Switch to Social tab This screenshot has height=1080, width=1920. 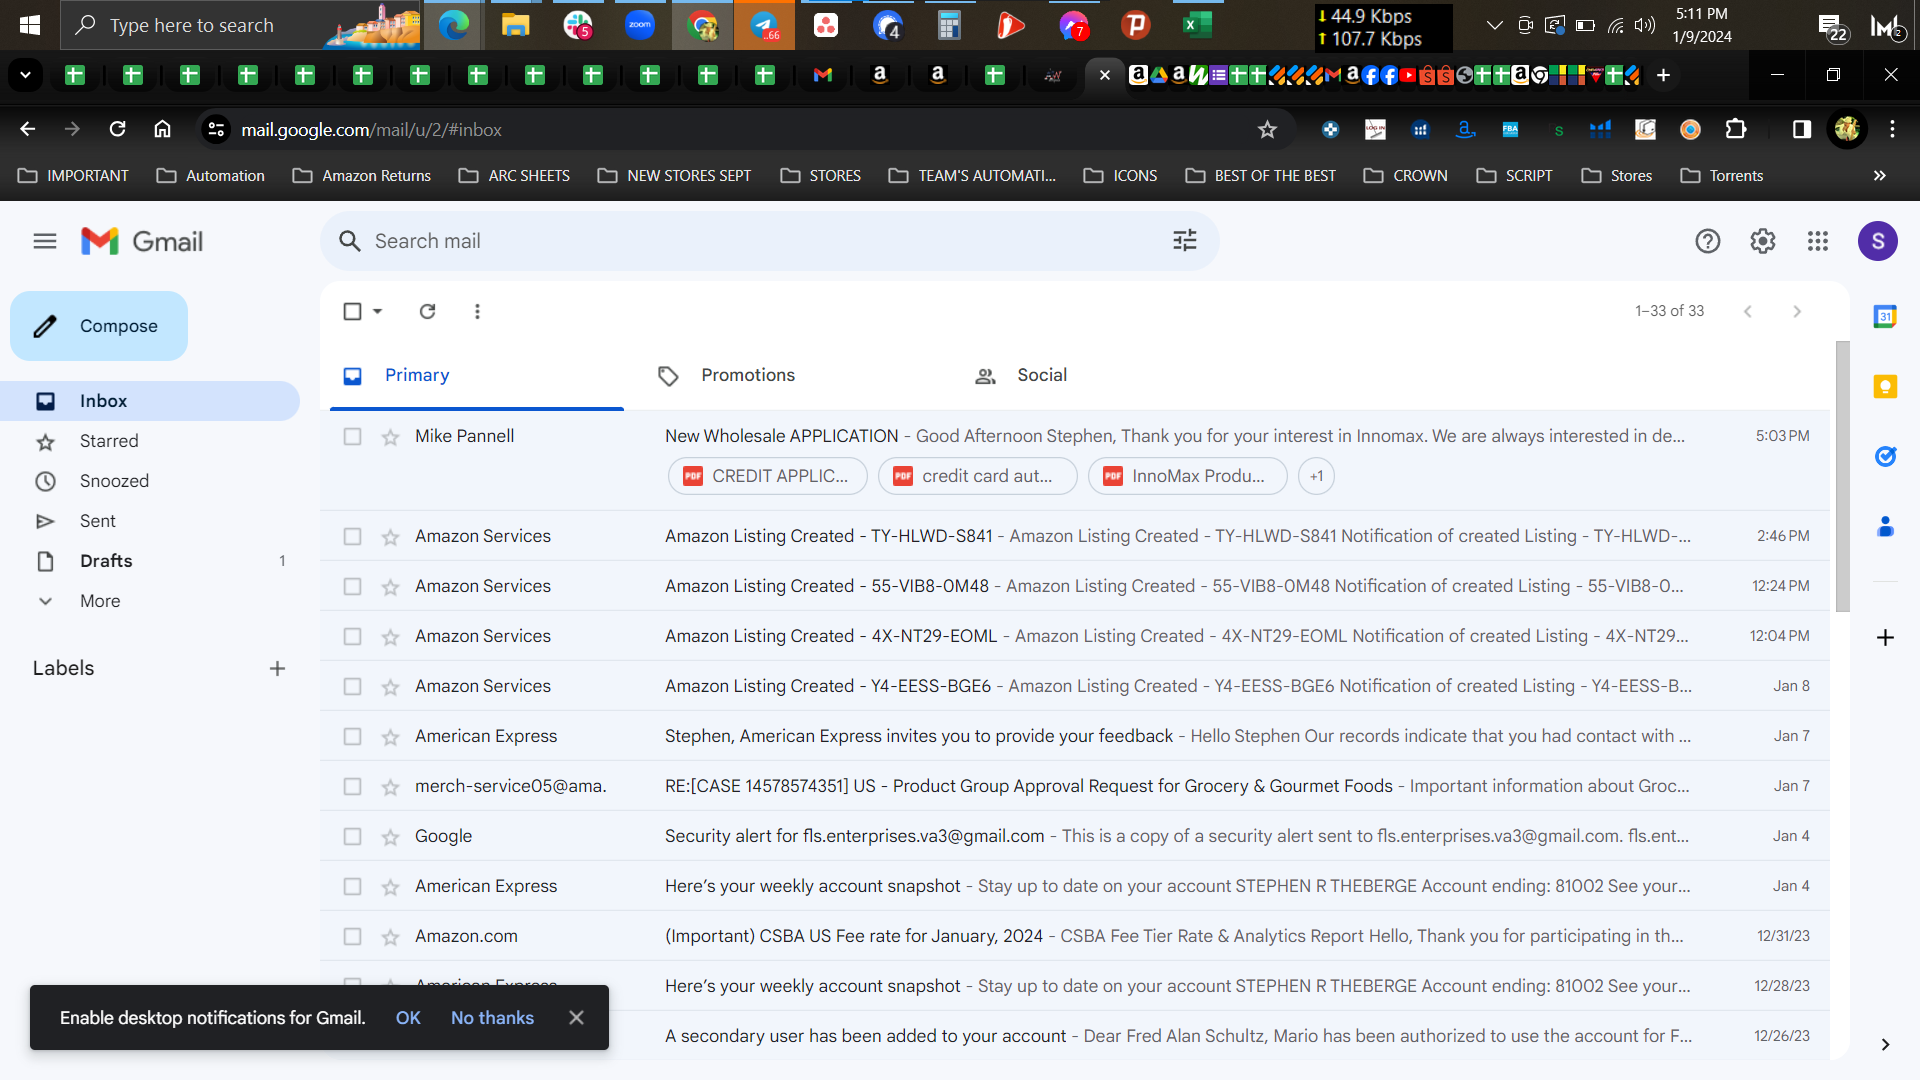point(1106,375)
